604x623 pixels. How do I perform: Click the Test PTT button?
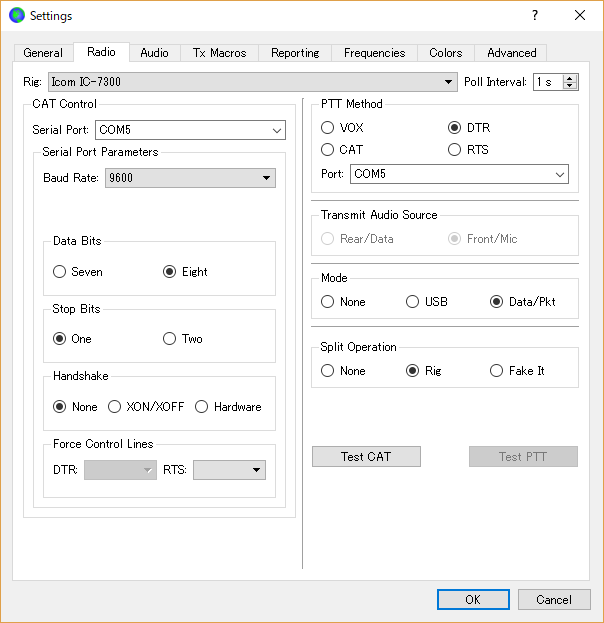pos(523,457)
